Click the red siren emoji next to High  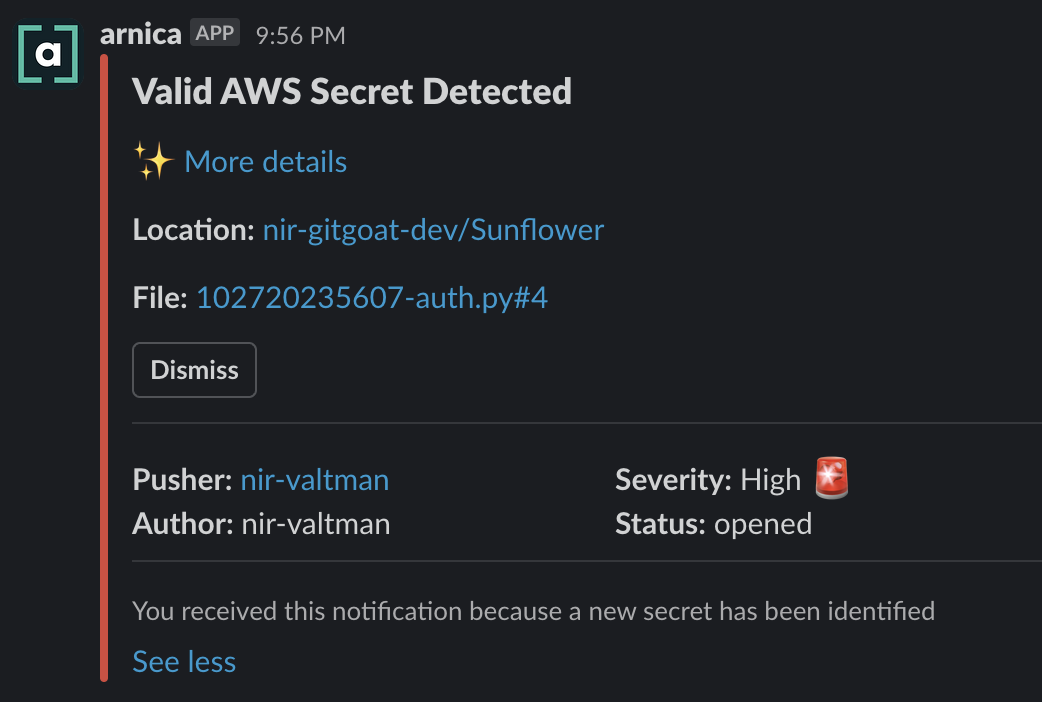click(831, 479)
